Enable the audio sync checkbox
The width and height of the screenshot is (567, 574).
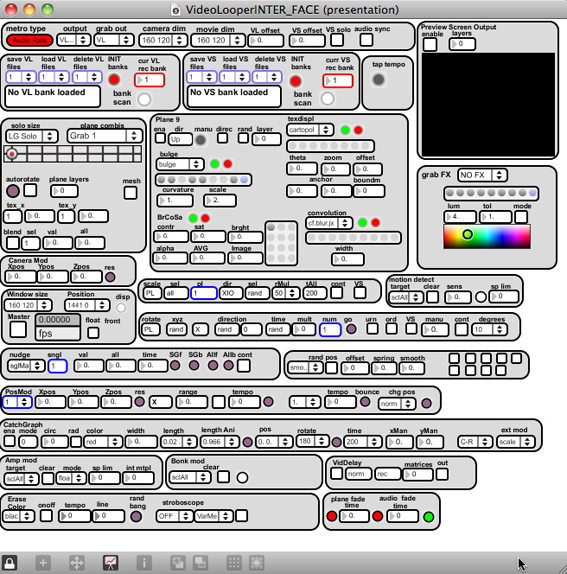366,40
